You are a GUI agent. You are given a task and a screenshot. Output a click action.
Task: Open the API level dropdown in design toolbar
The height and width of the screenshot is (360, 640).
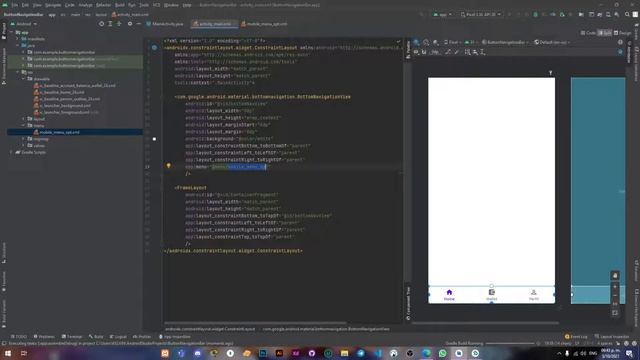click(x=471, y=42)
